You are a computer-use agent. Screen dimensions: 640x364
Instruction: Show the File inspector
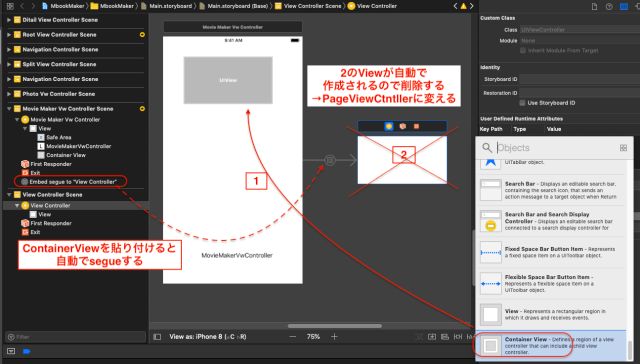click(594, 7)
